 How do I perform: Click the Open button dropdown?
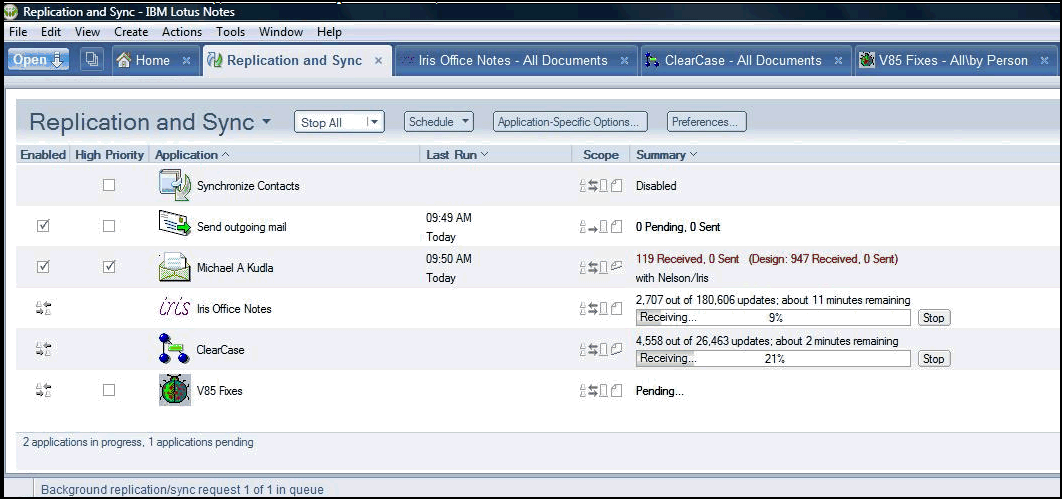pos(39,60)
